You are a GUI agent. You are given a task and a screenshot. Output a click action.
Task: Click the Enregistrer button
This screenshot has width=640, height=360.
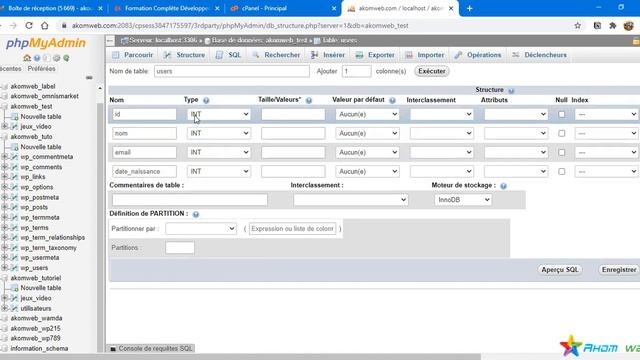click(619, 270)
